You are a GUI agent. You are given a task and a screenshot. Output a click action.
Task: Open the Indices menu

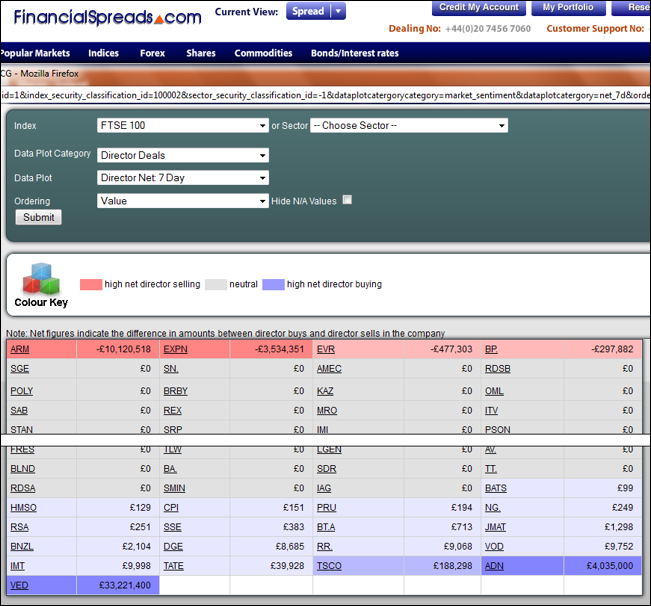point(103,53)
